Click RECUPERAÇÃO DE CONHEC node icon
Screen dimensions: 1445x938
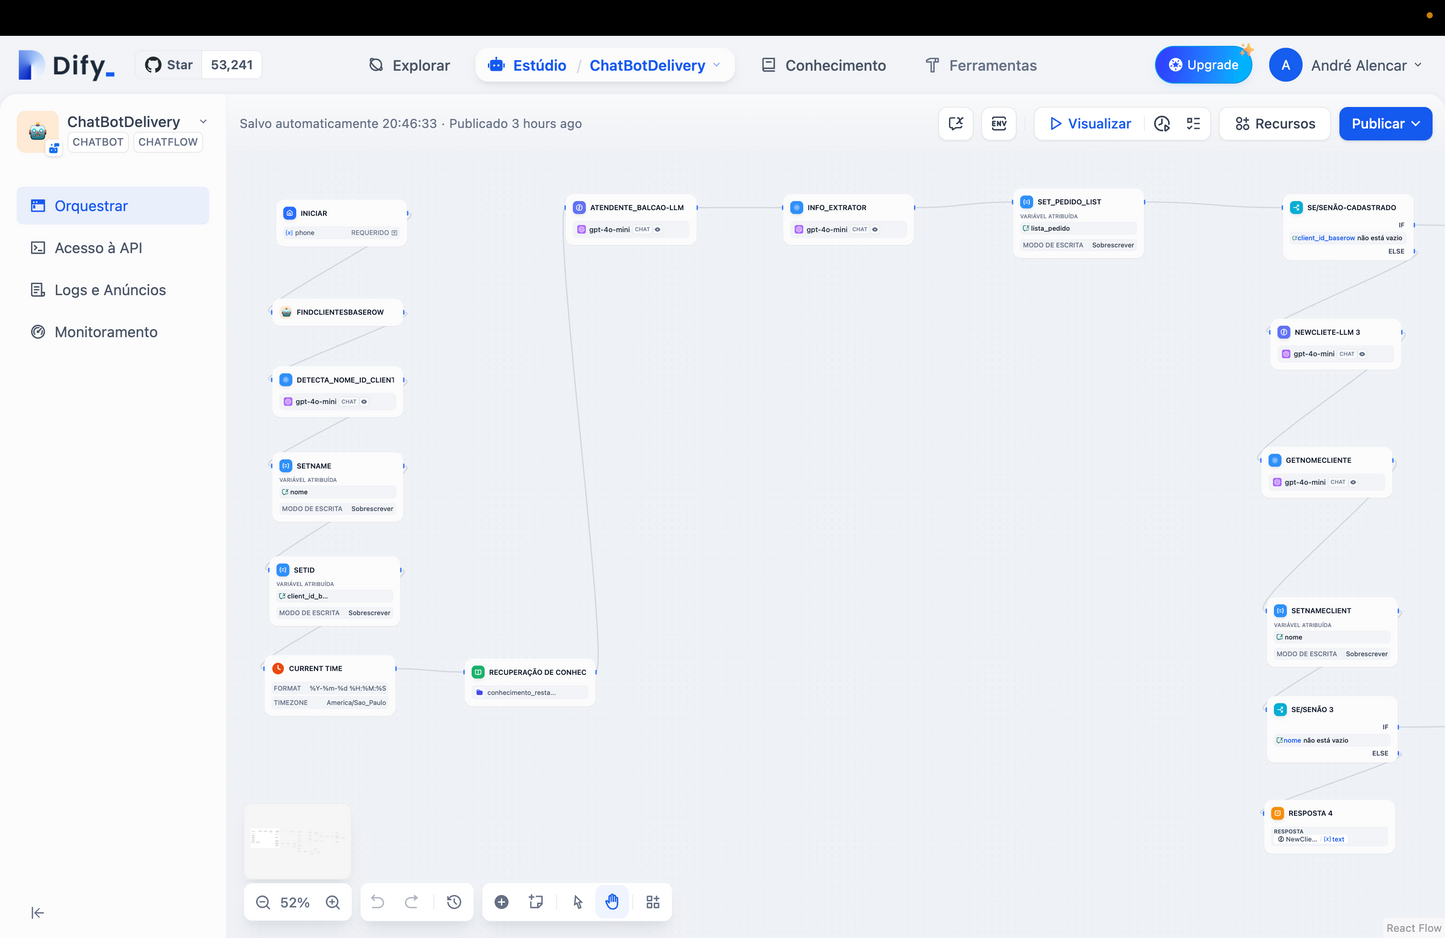click(x=478, y=672)
